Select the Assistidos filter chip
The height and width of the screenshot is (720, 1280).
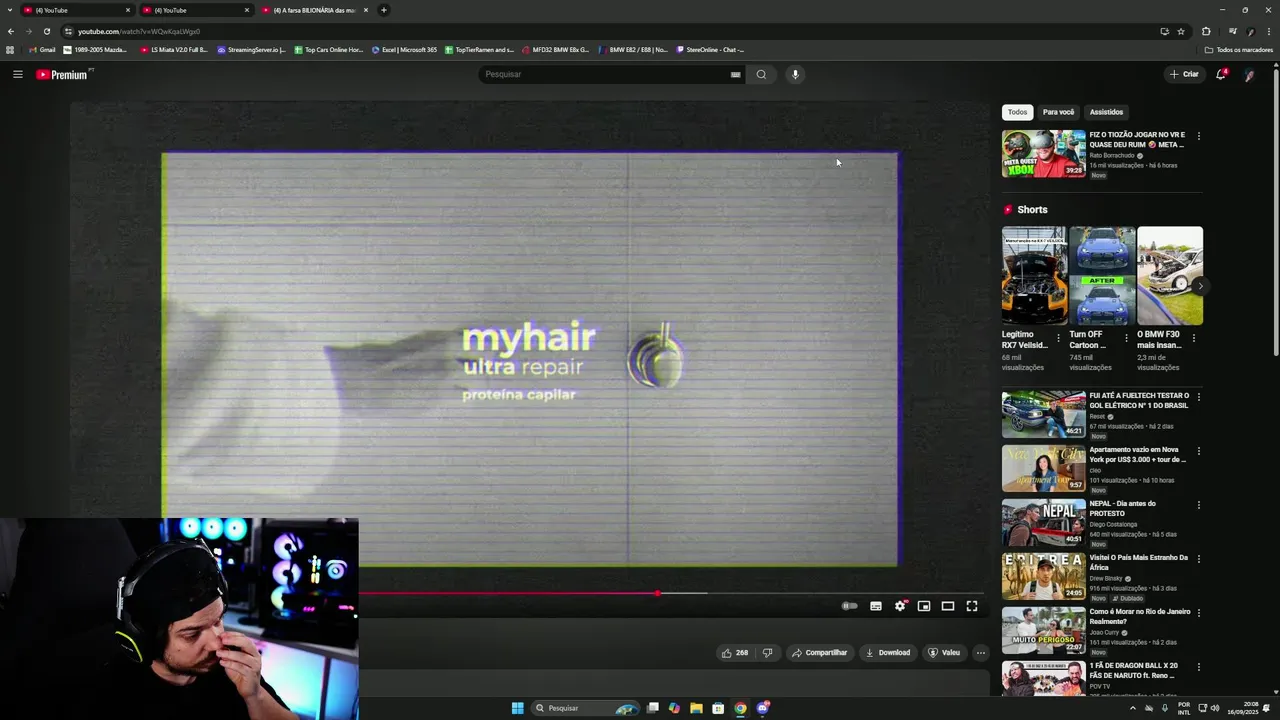(x=1106, y=112)
